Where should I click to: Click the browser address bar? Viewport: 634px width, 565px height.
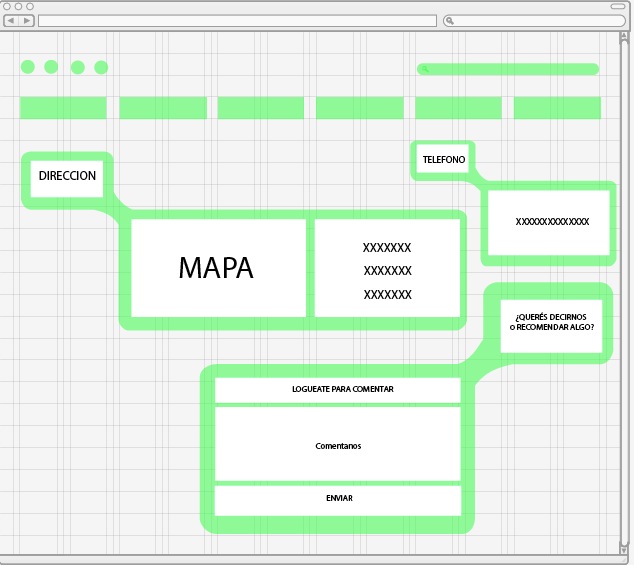coord(237,20)
